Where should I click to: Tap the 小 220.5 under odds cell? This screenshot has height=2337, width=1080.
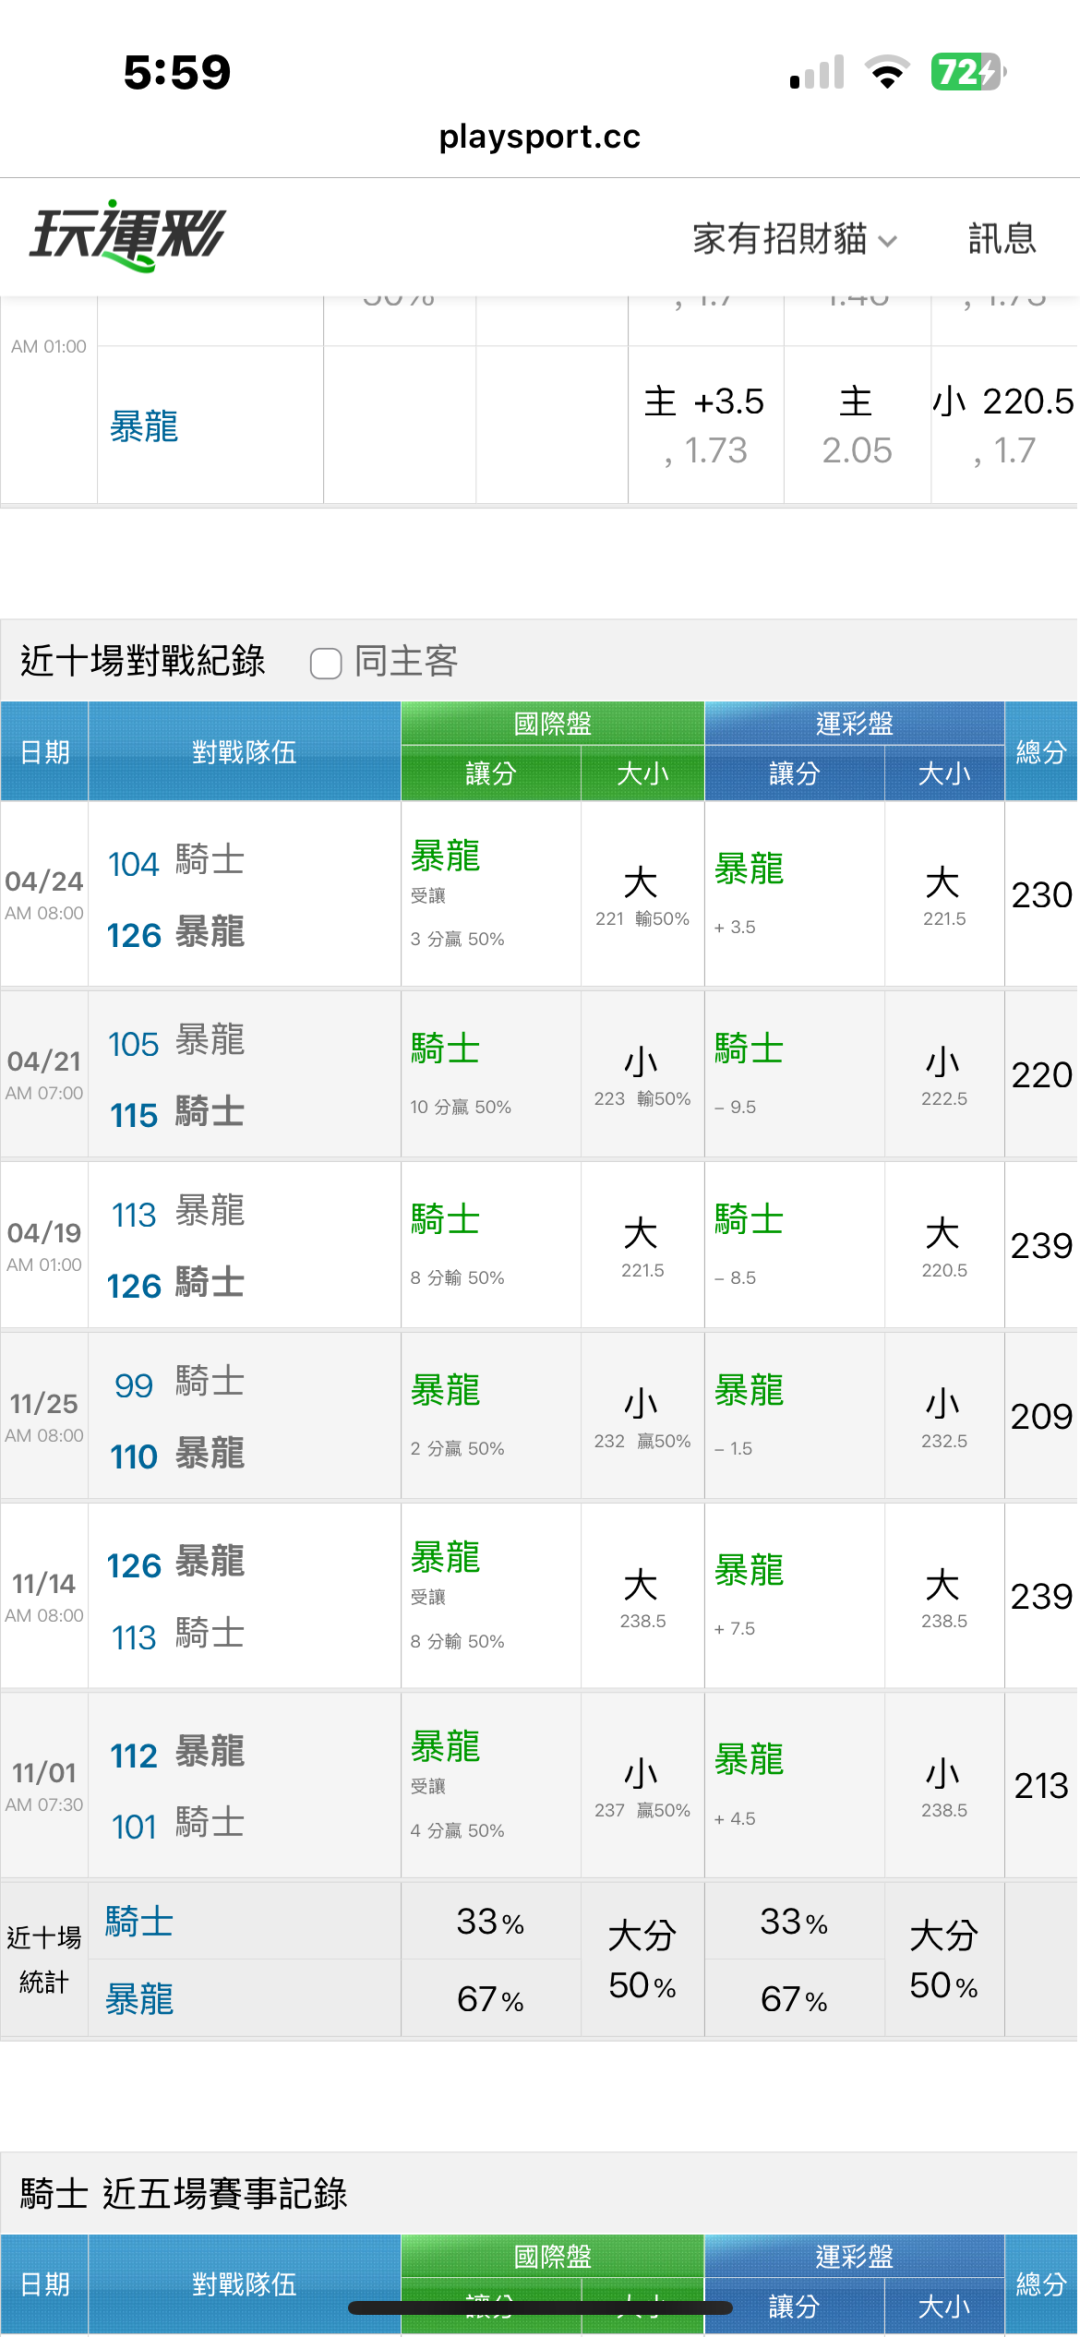1003,426
